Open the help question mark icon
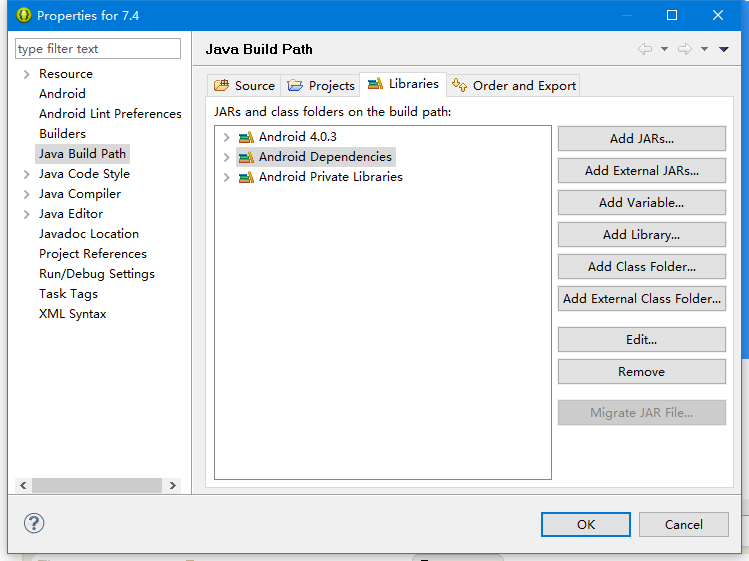Viewport: 749px width, 561px height. coord(34,523)
